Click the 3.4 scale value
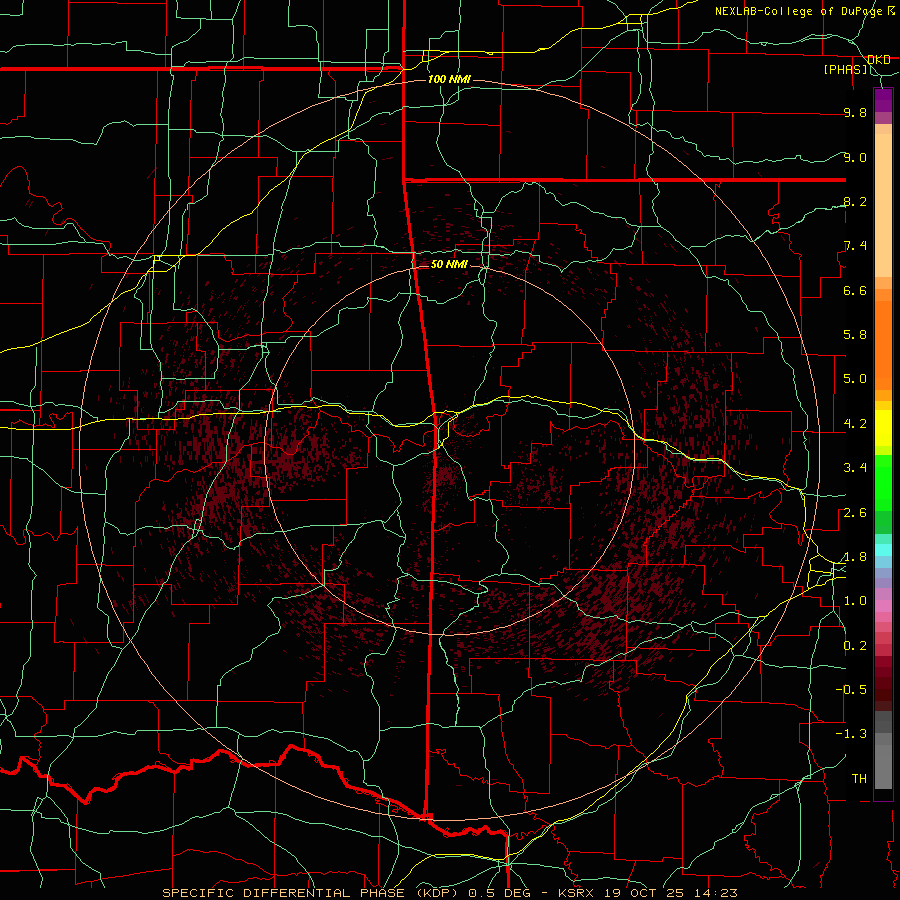The image size is (900, 900). pos(855,468)
